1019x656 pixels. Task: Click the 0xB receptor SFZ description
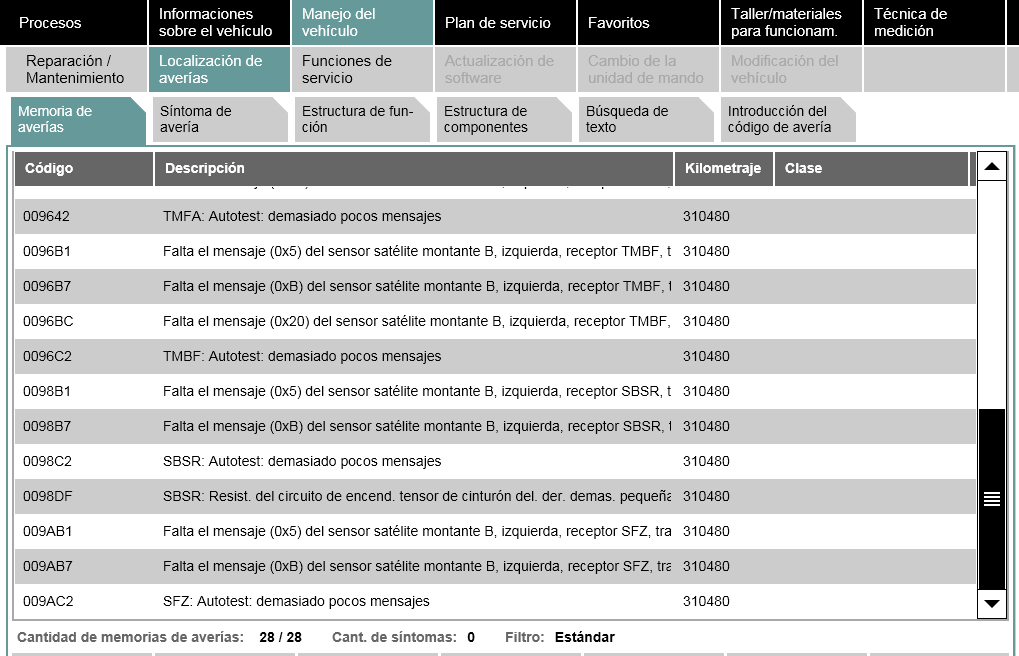coord(417,566)
